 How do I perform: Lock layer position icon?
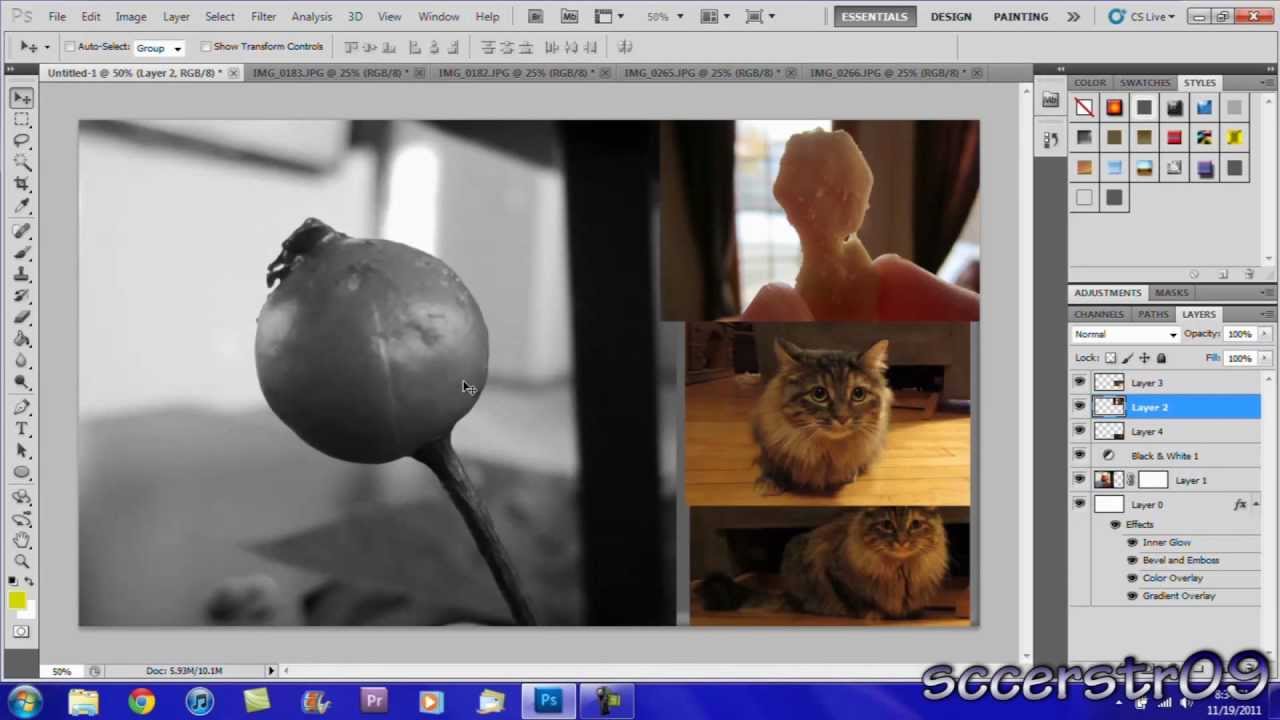1144,358
